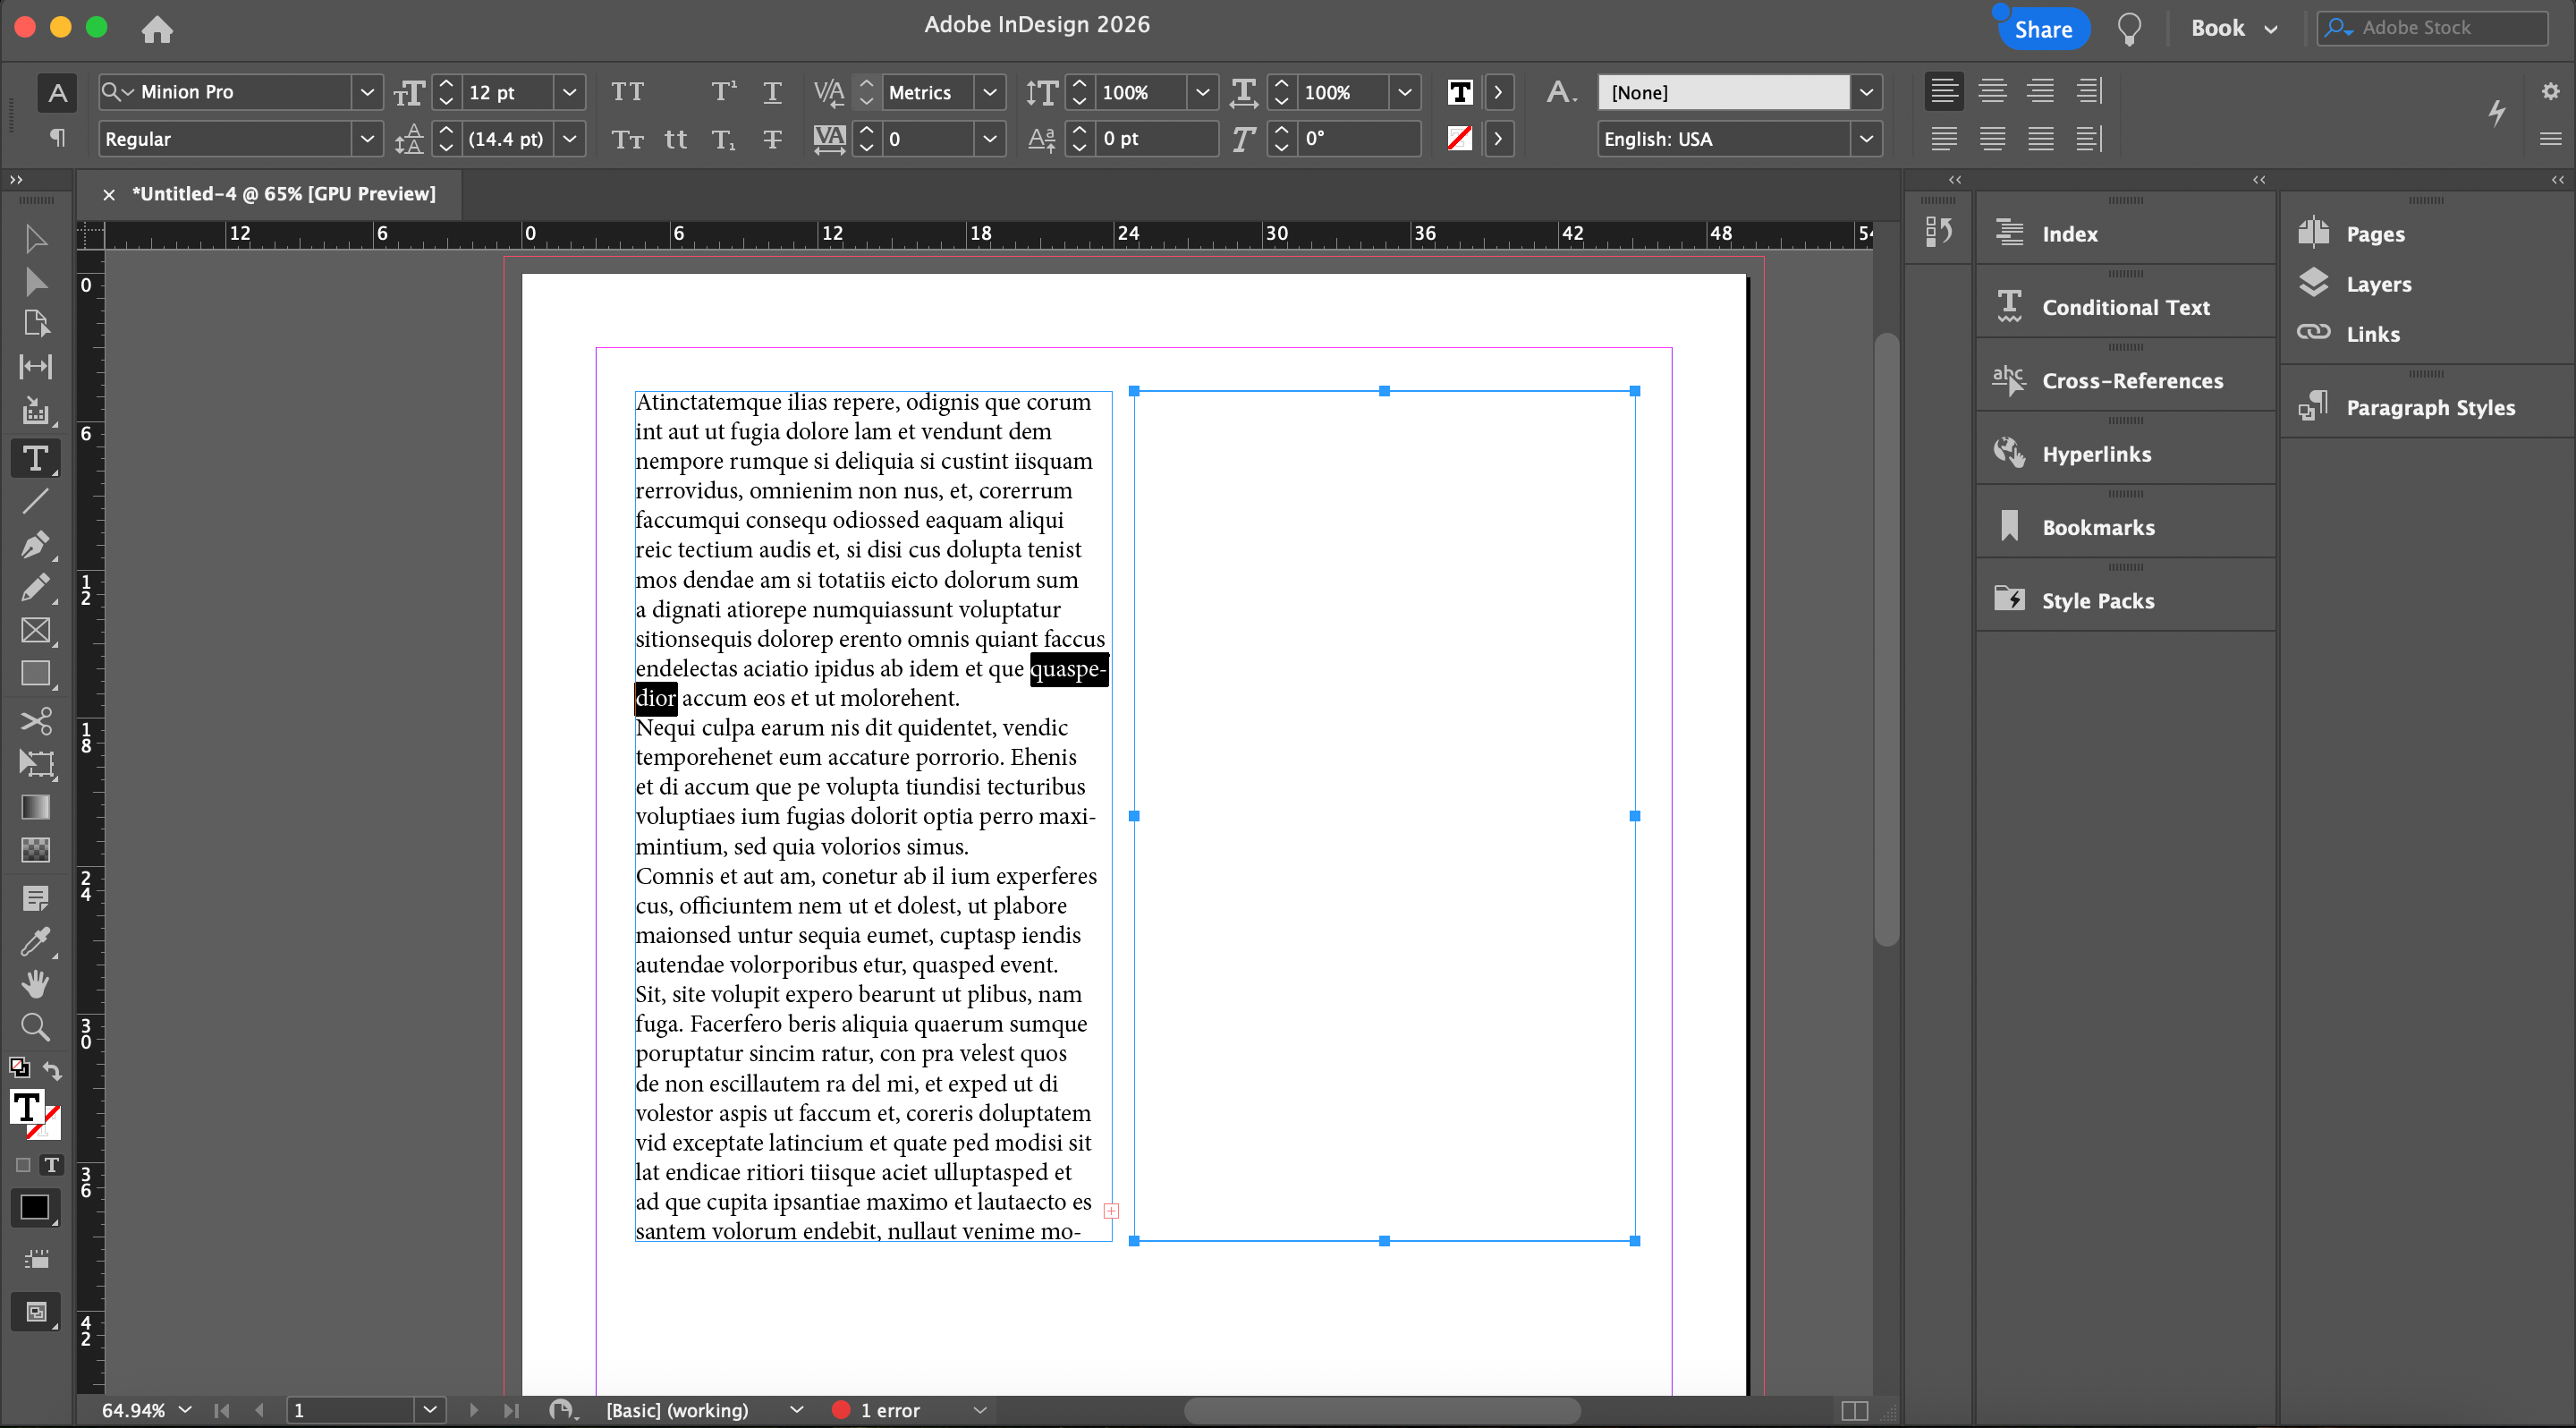Screen dimensions: 2576x1428
Task: Select the Gap tool
Action: coord(34,367)
